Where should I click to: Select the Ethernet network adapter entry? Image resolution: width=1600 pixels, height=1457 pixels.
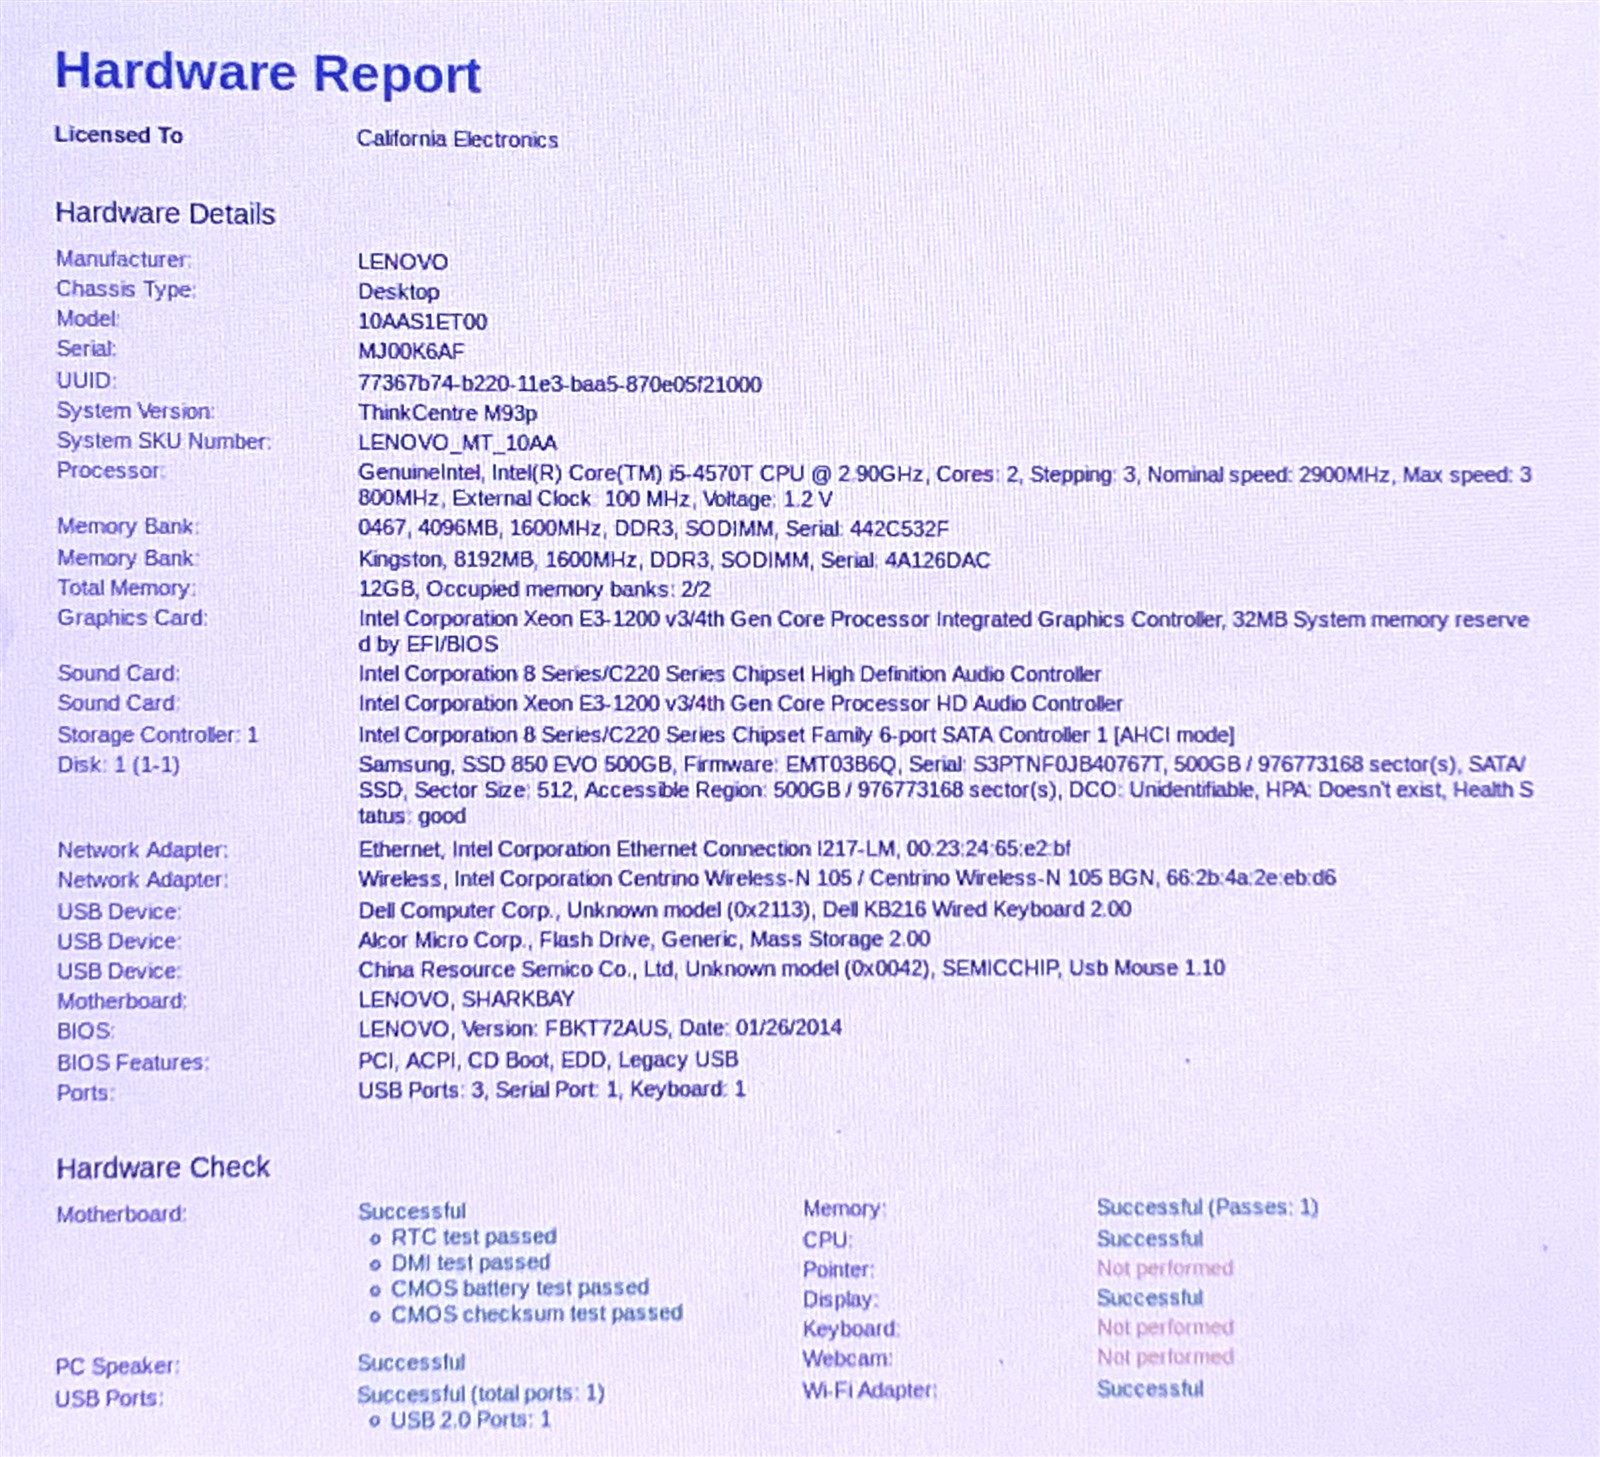pos(714,849)
